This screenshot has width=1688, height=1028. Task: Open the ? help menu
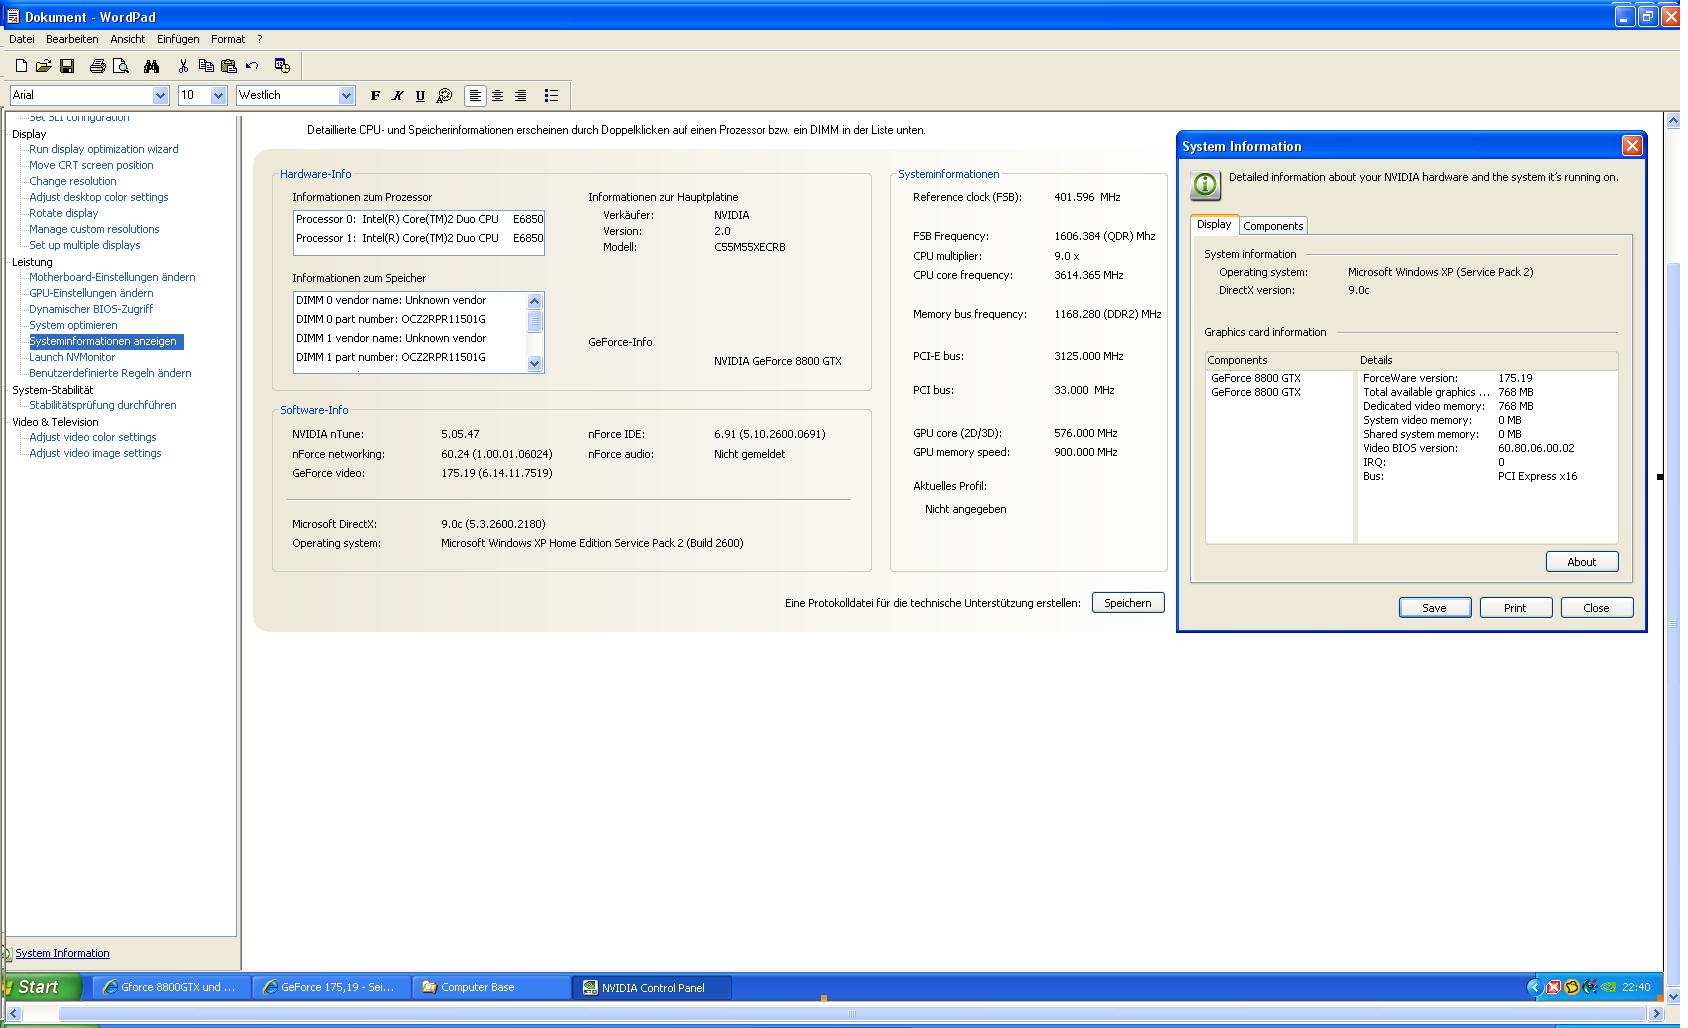click(260, 39)
